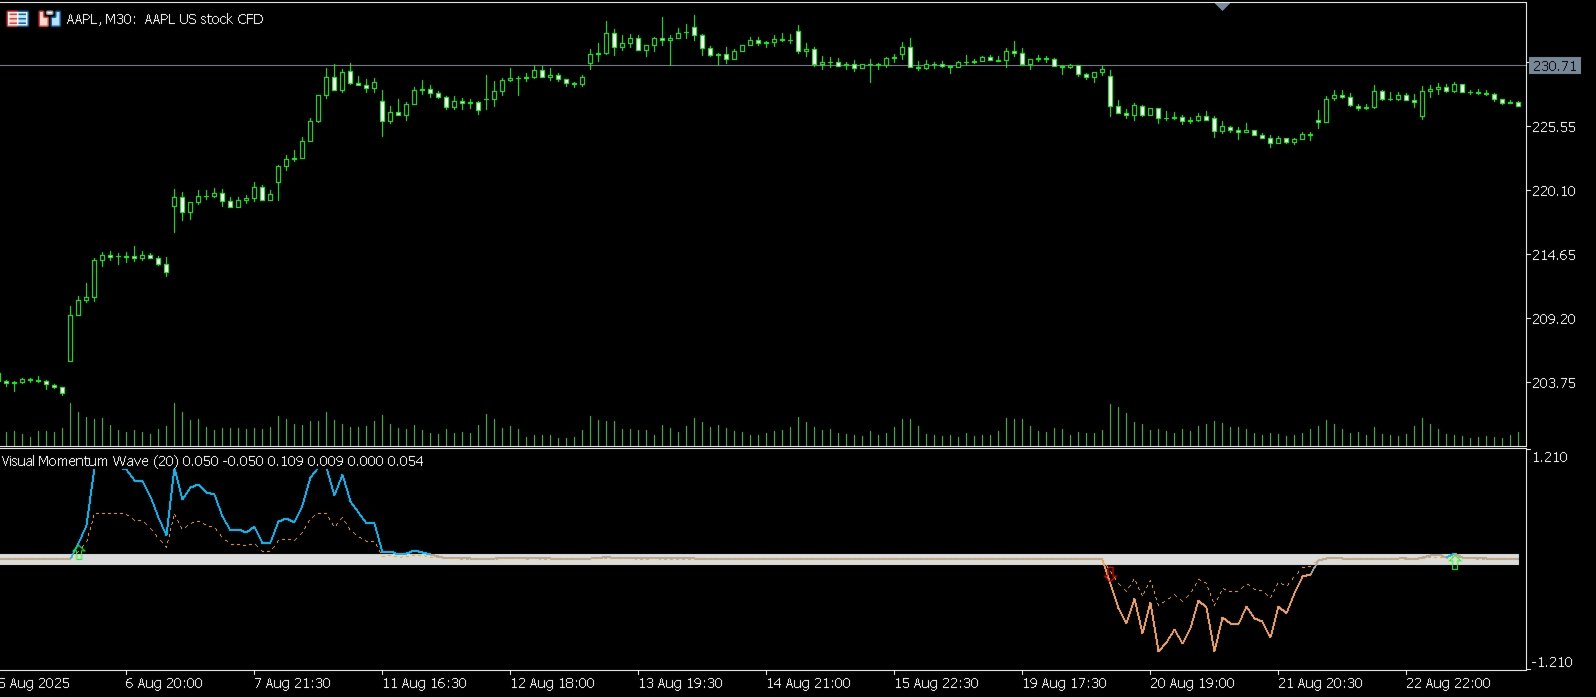Select the chart title 'AAPL, M30: AAPL US stock CFD'
1596x697 pixels.
coord(165,19)
